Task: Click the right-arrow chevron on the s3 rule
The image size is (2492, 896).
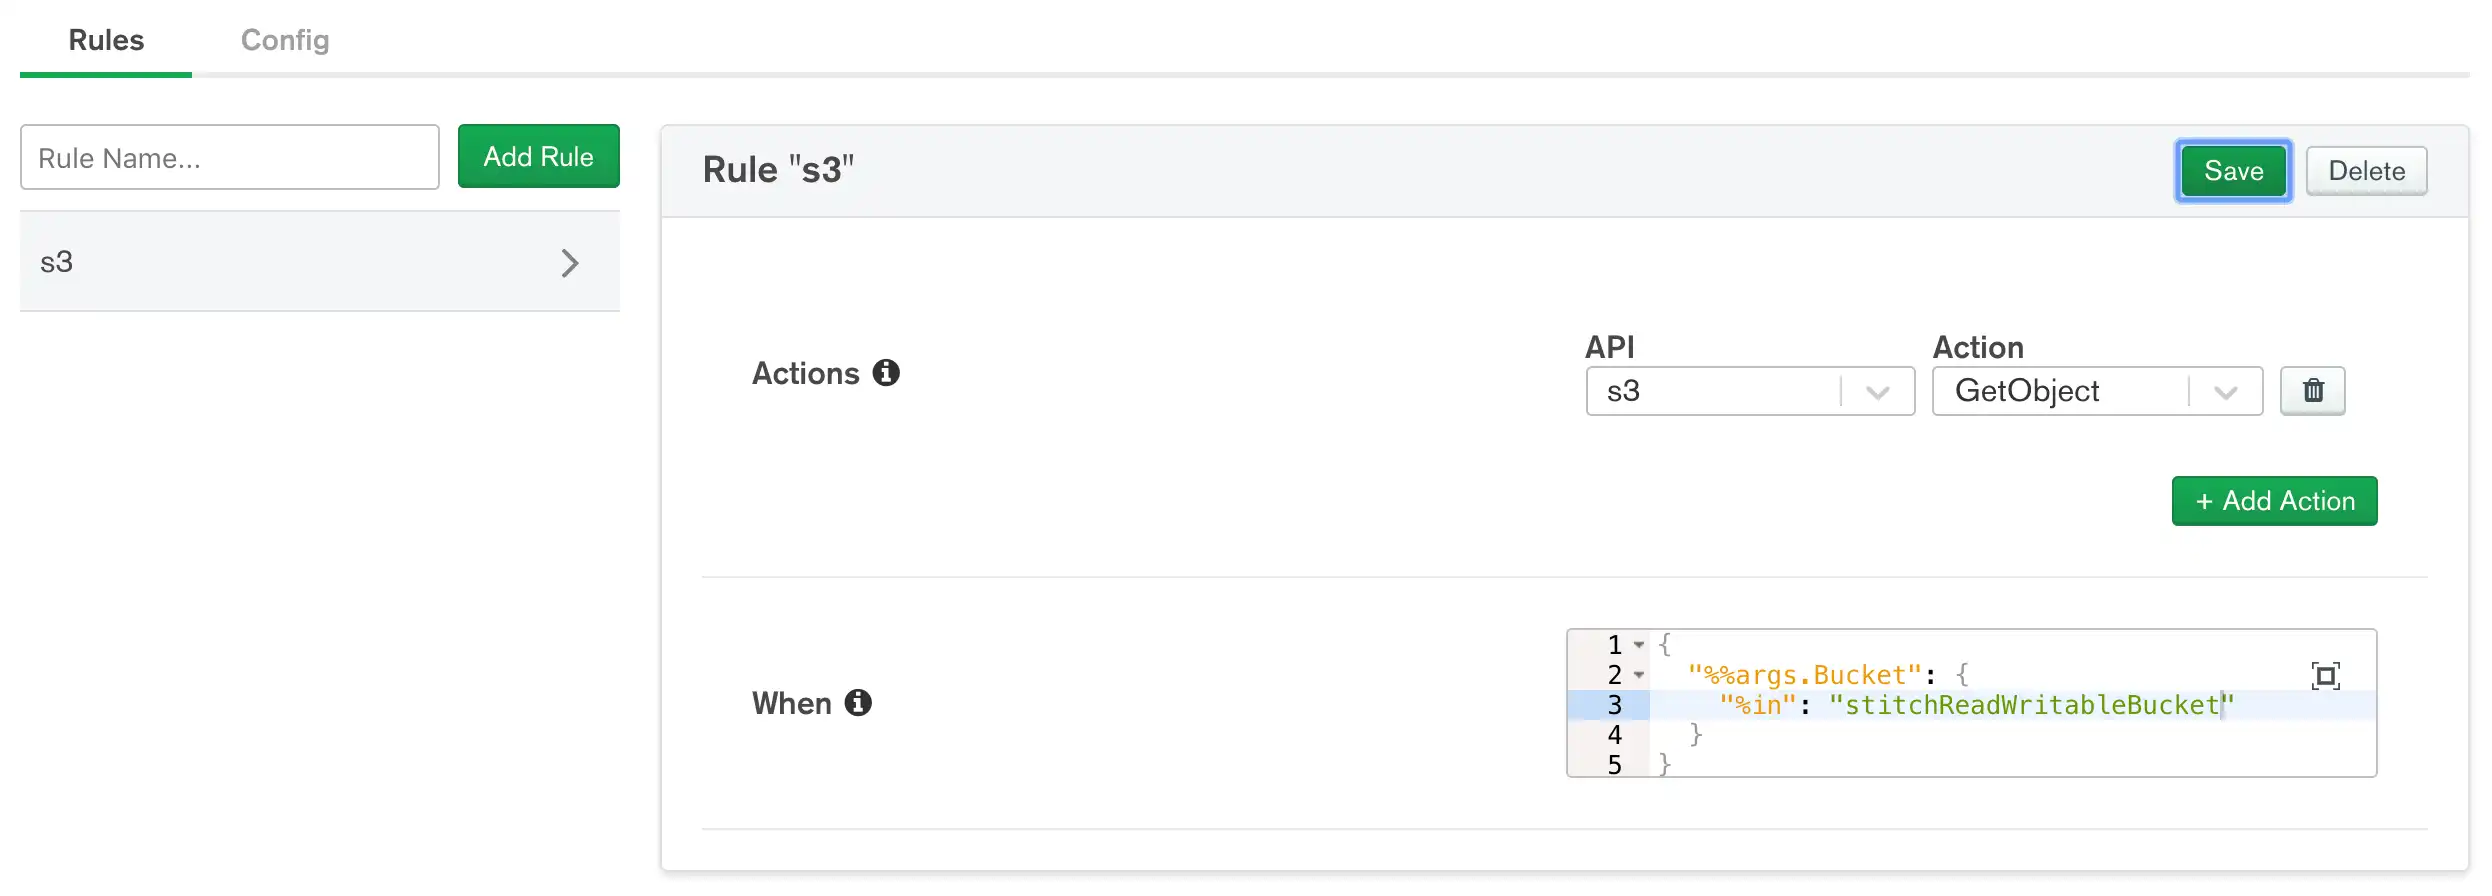Action: pos(571,262)
